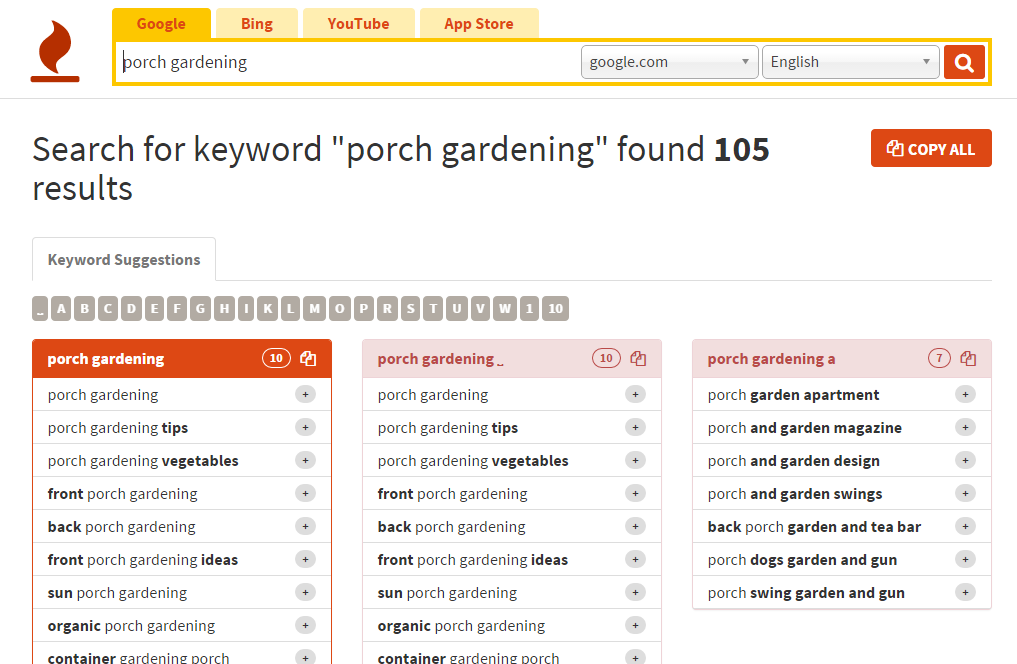Jump to letter A suggestions
Screen dimensions: 1017x664
click(61, 309)
